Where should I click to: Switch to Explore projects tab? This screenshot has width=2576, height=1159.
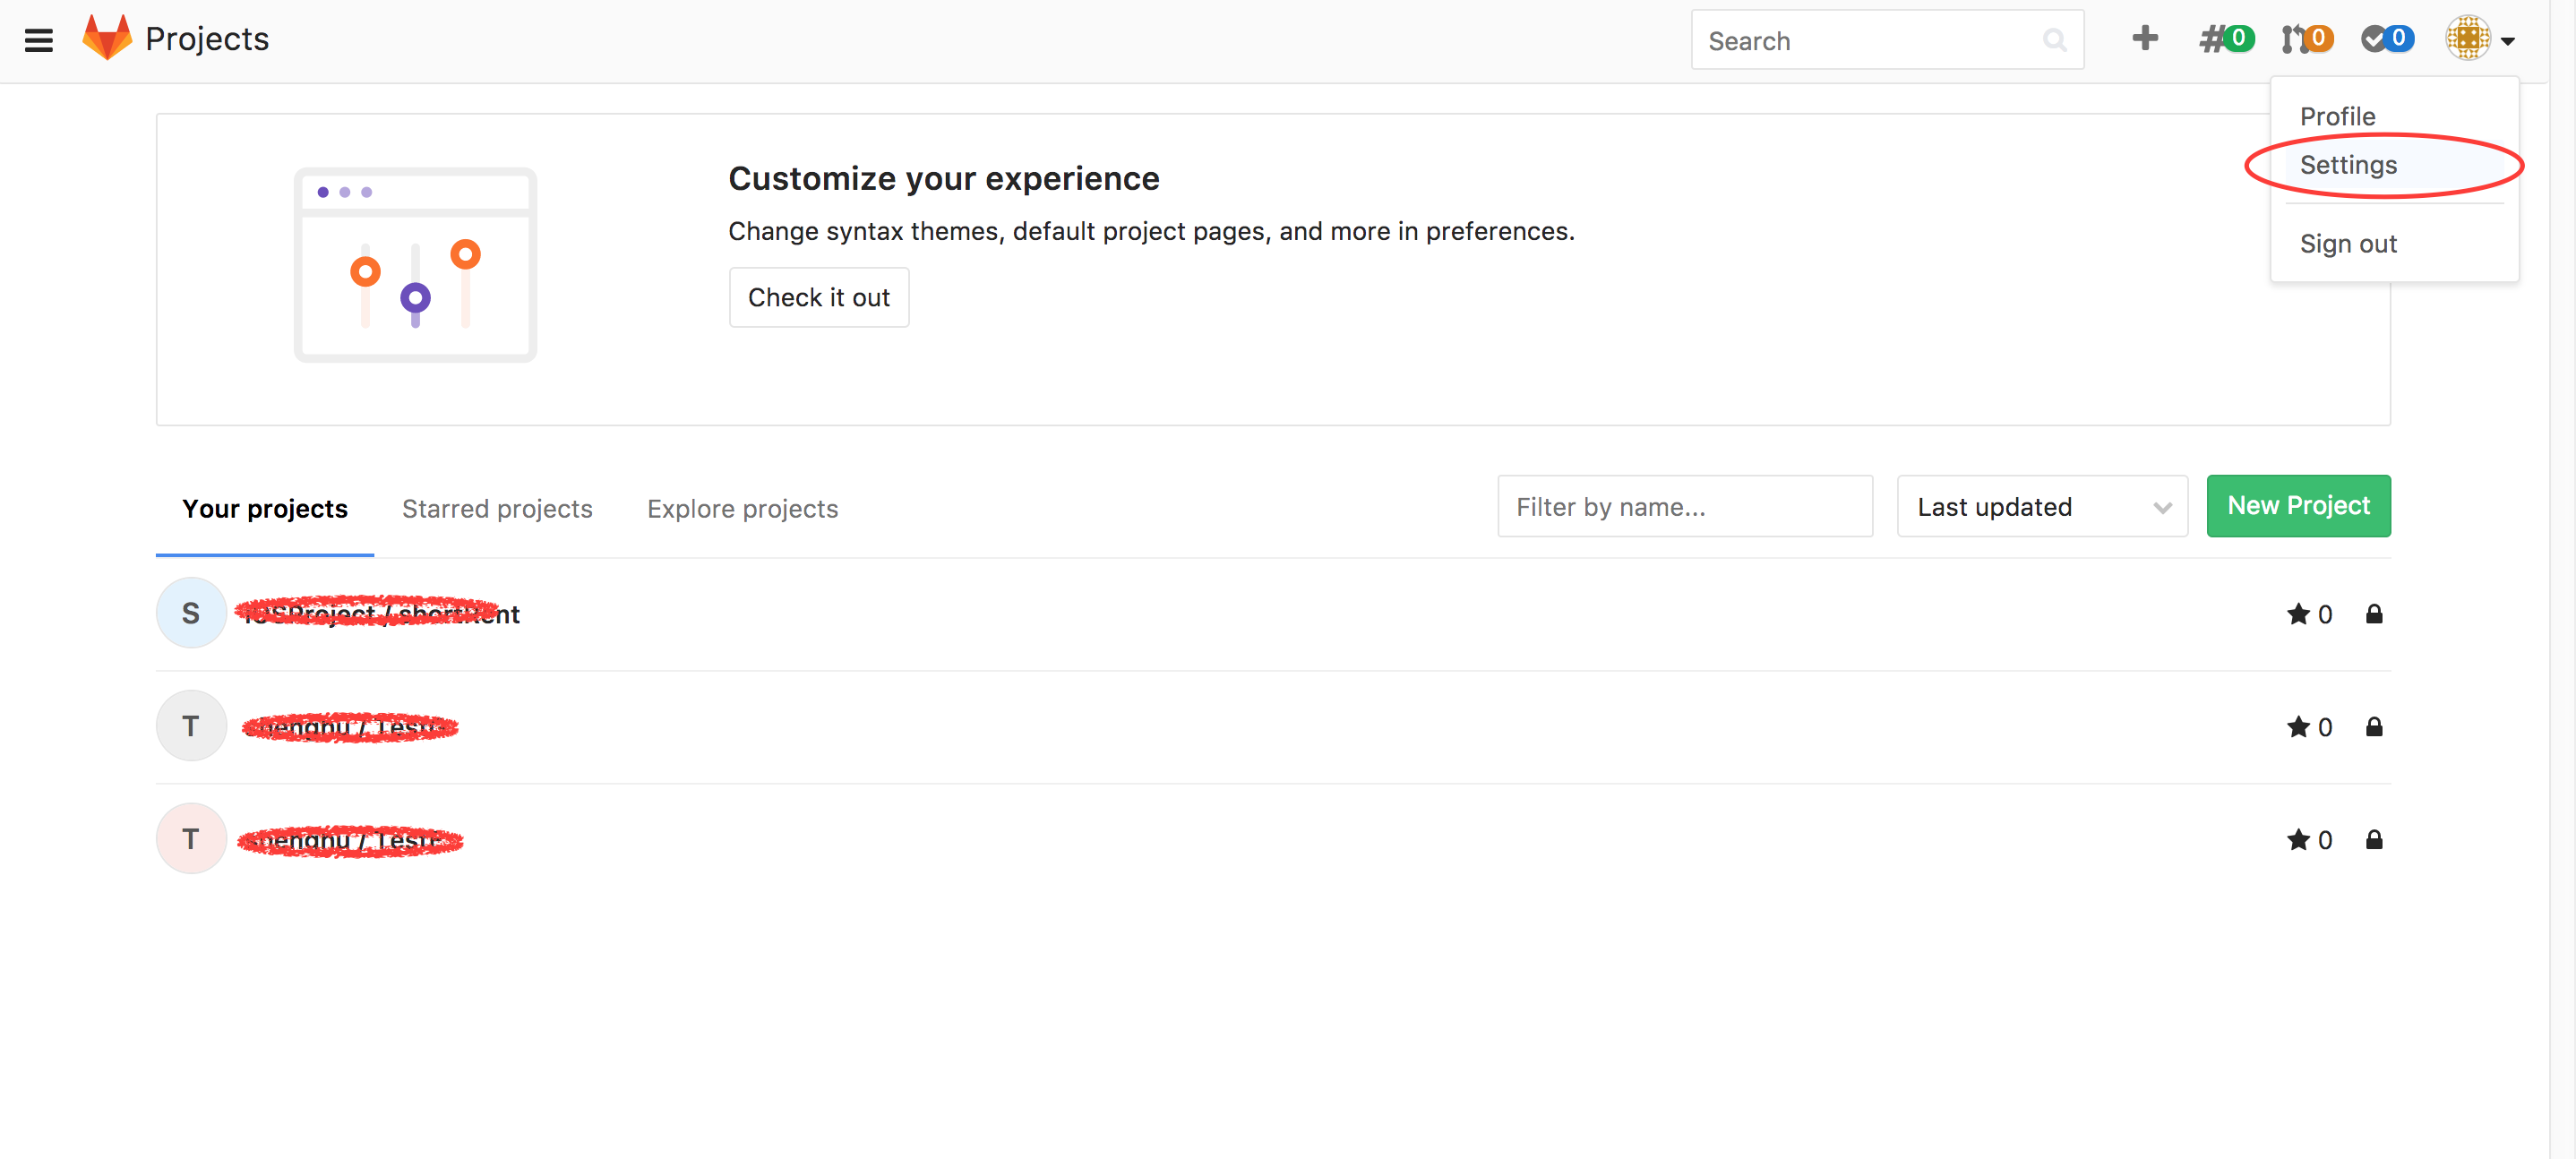pyautogui.click(x=742, y=509)
